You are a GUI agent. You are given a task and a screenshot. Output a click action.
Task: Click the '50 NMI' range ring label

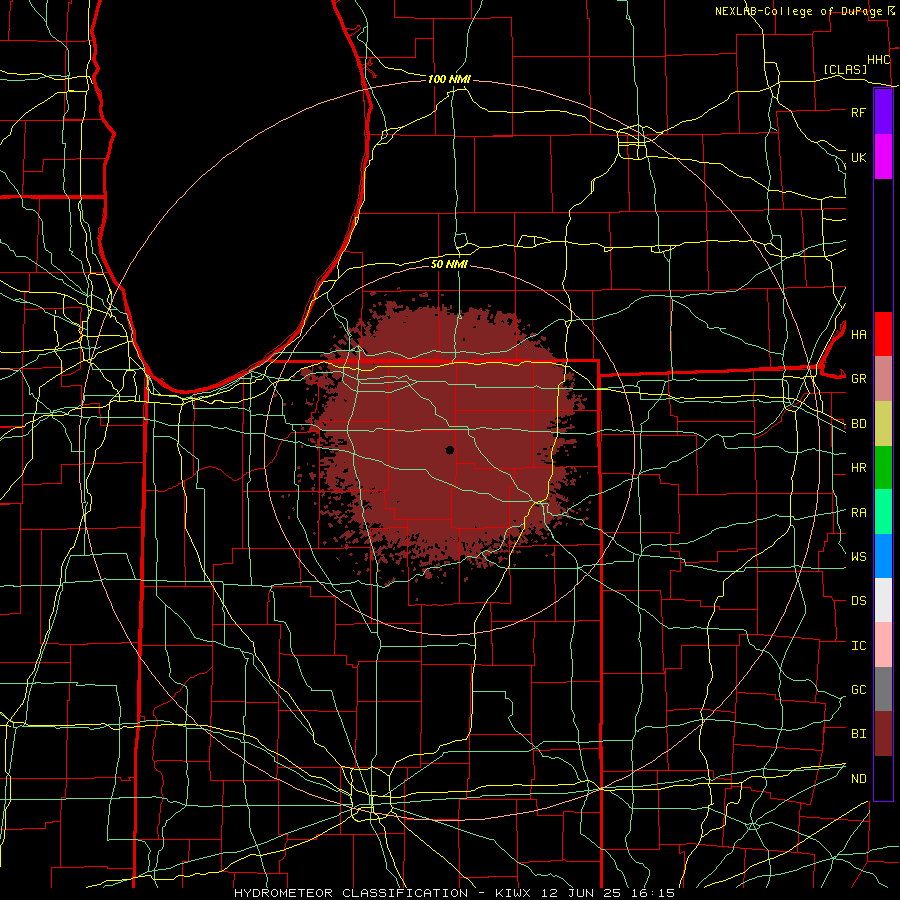[x=449, y=264]
